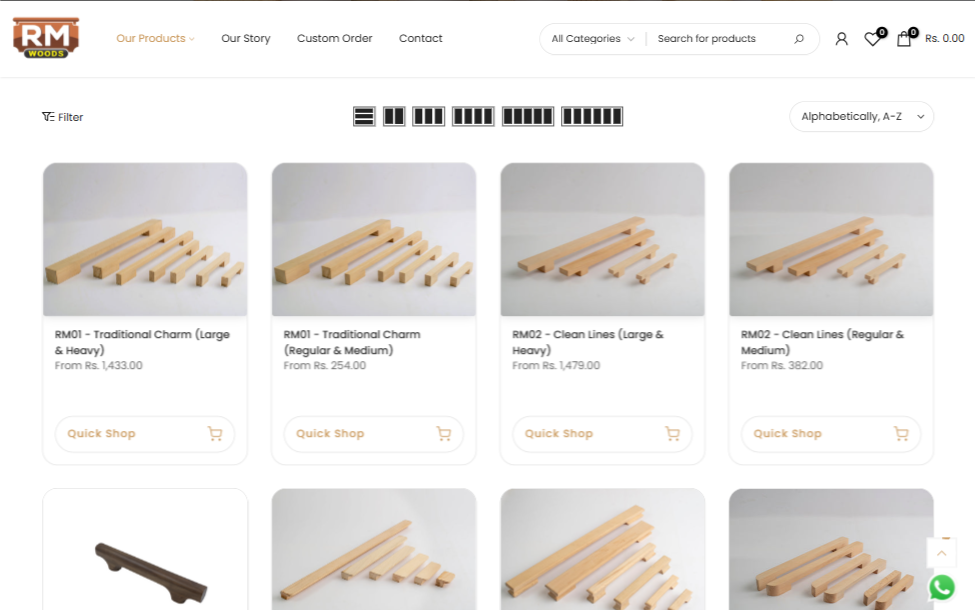This screenshot has width=975, height=610.
Task: Open the Filter panel
Action: (63, 117)
